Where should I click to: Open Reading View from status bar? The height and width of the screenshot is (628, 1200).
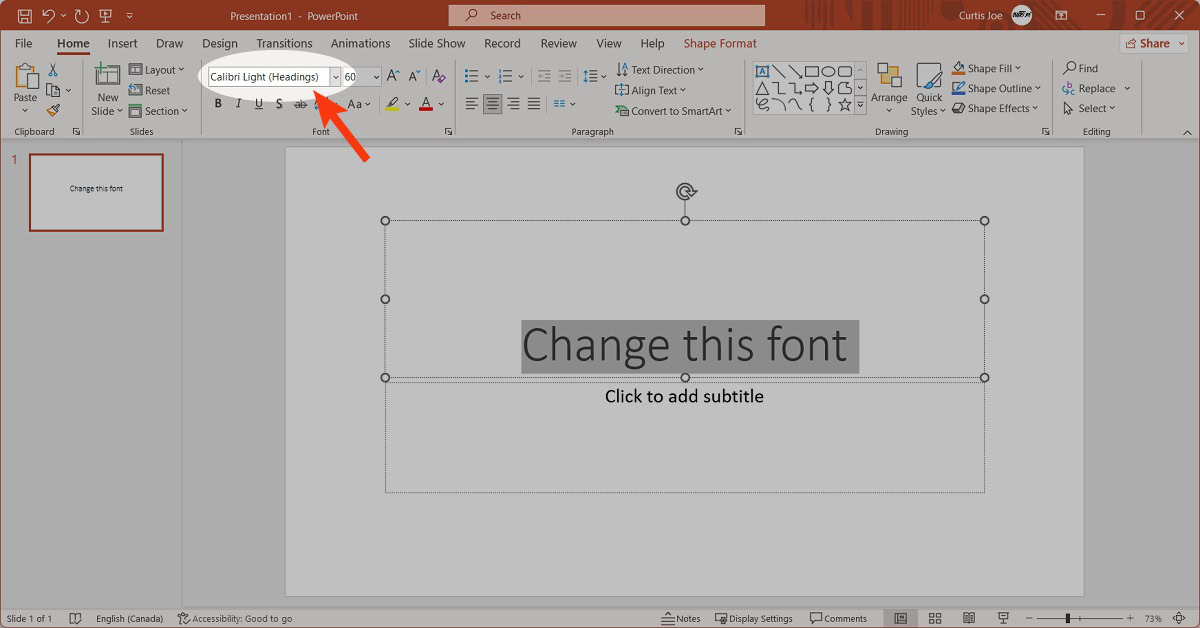click(x=968, y=619)
